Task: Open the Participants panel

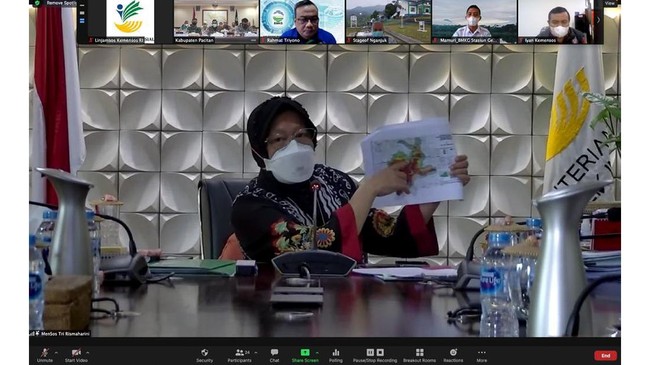Action: (x=240, y=355)
